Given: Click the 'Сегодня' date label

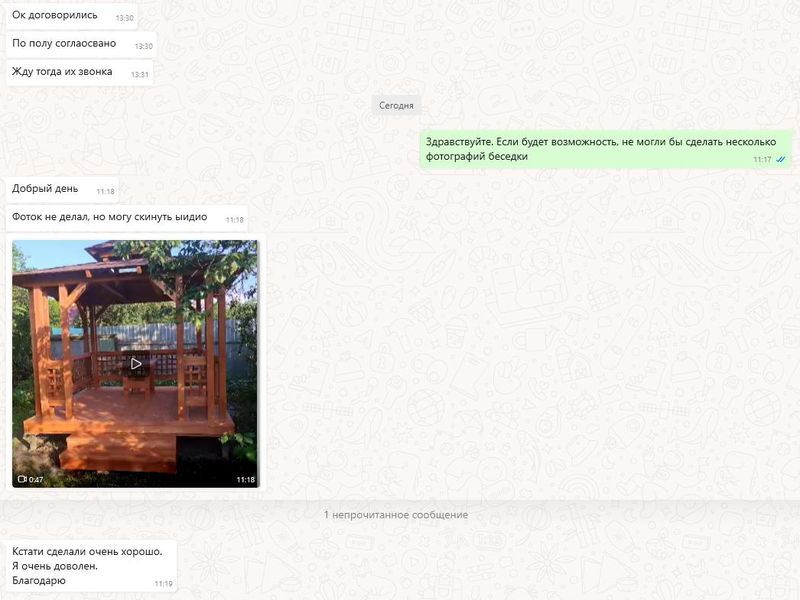Looking at the screenshot, I should pos(396,105).
